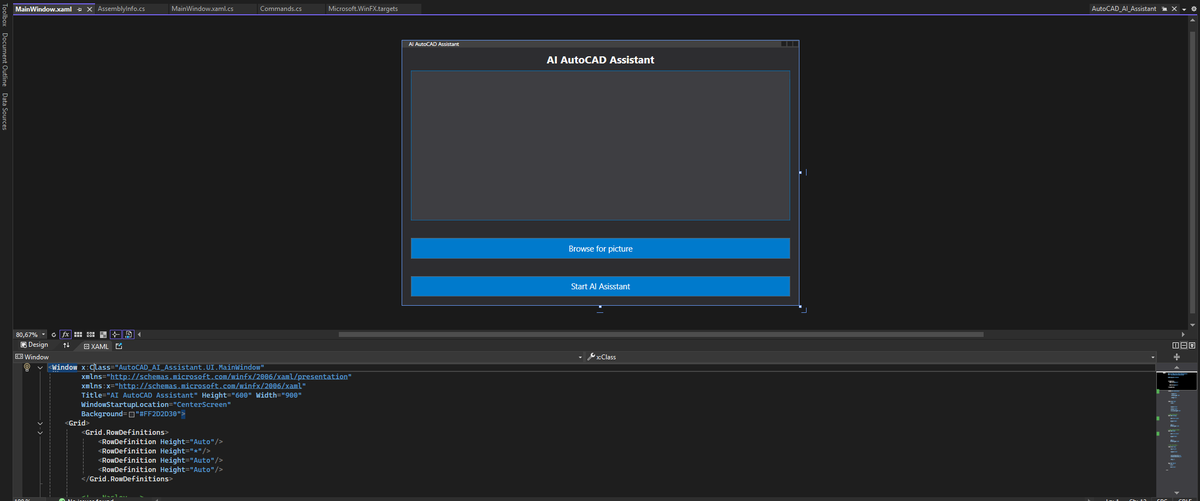Viewport: 1200px width, 501px height.
Task: Click the designer scroll right arrow
Action: coord(1181,334)
